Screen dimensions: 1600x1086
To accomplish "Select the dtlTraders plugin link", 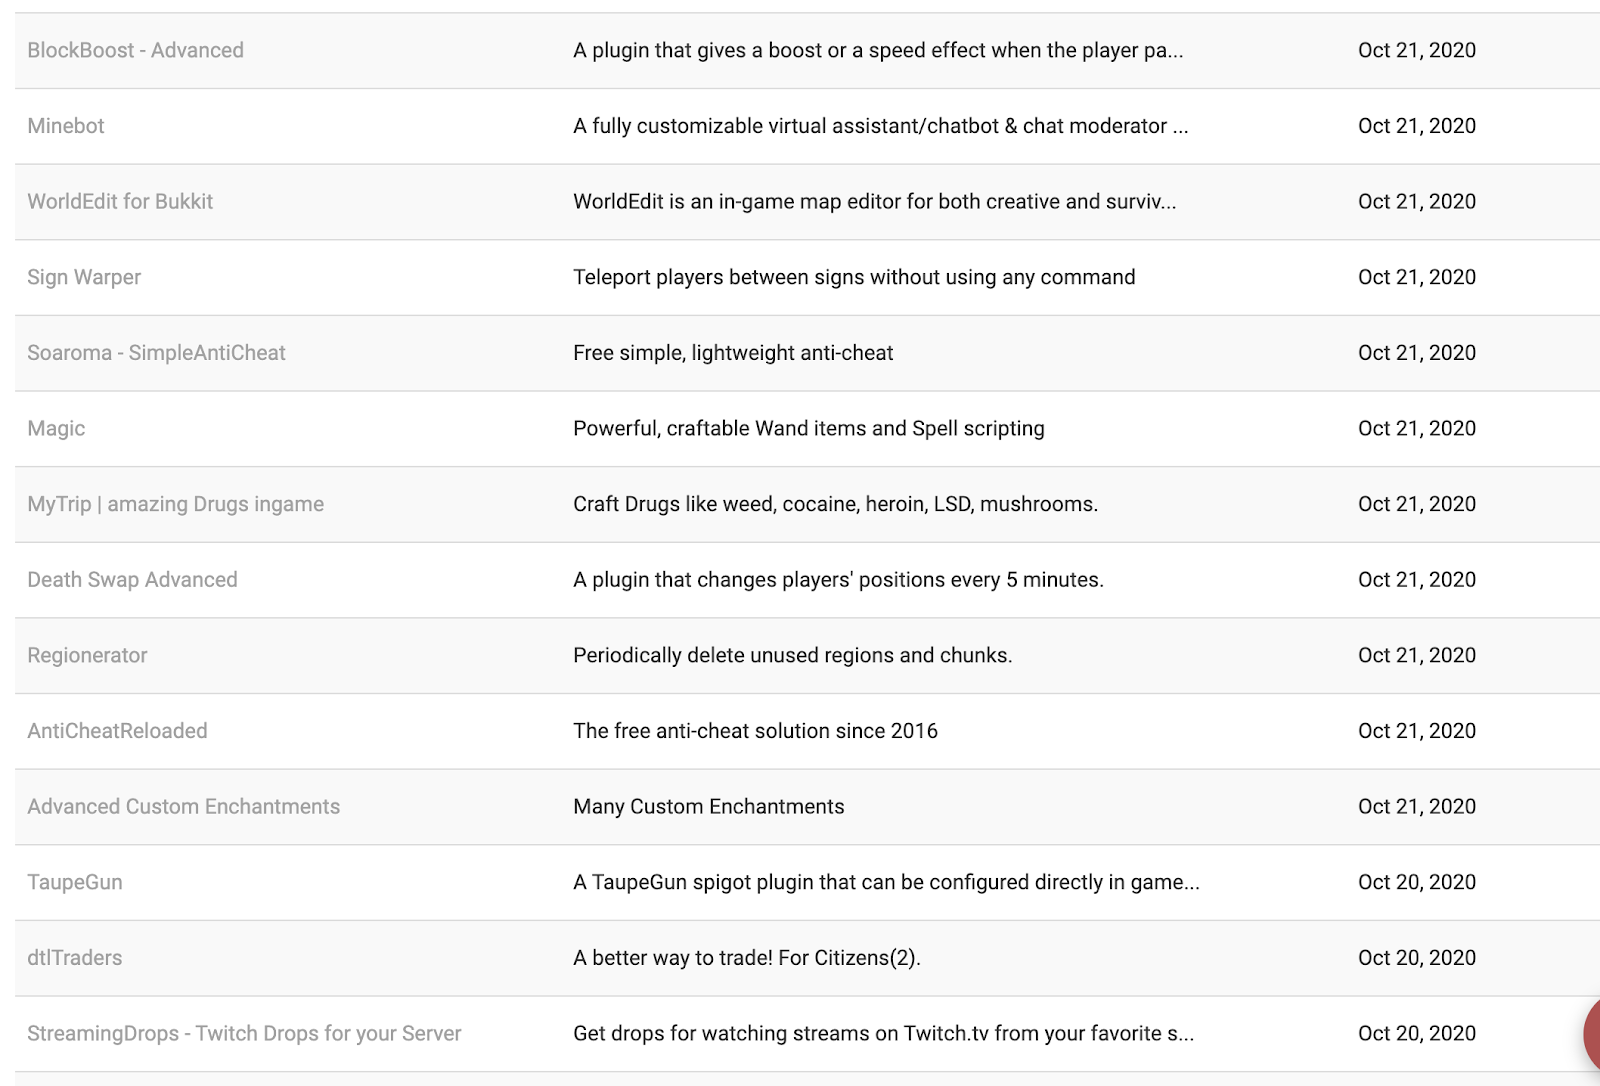I will tap(75, 958).
